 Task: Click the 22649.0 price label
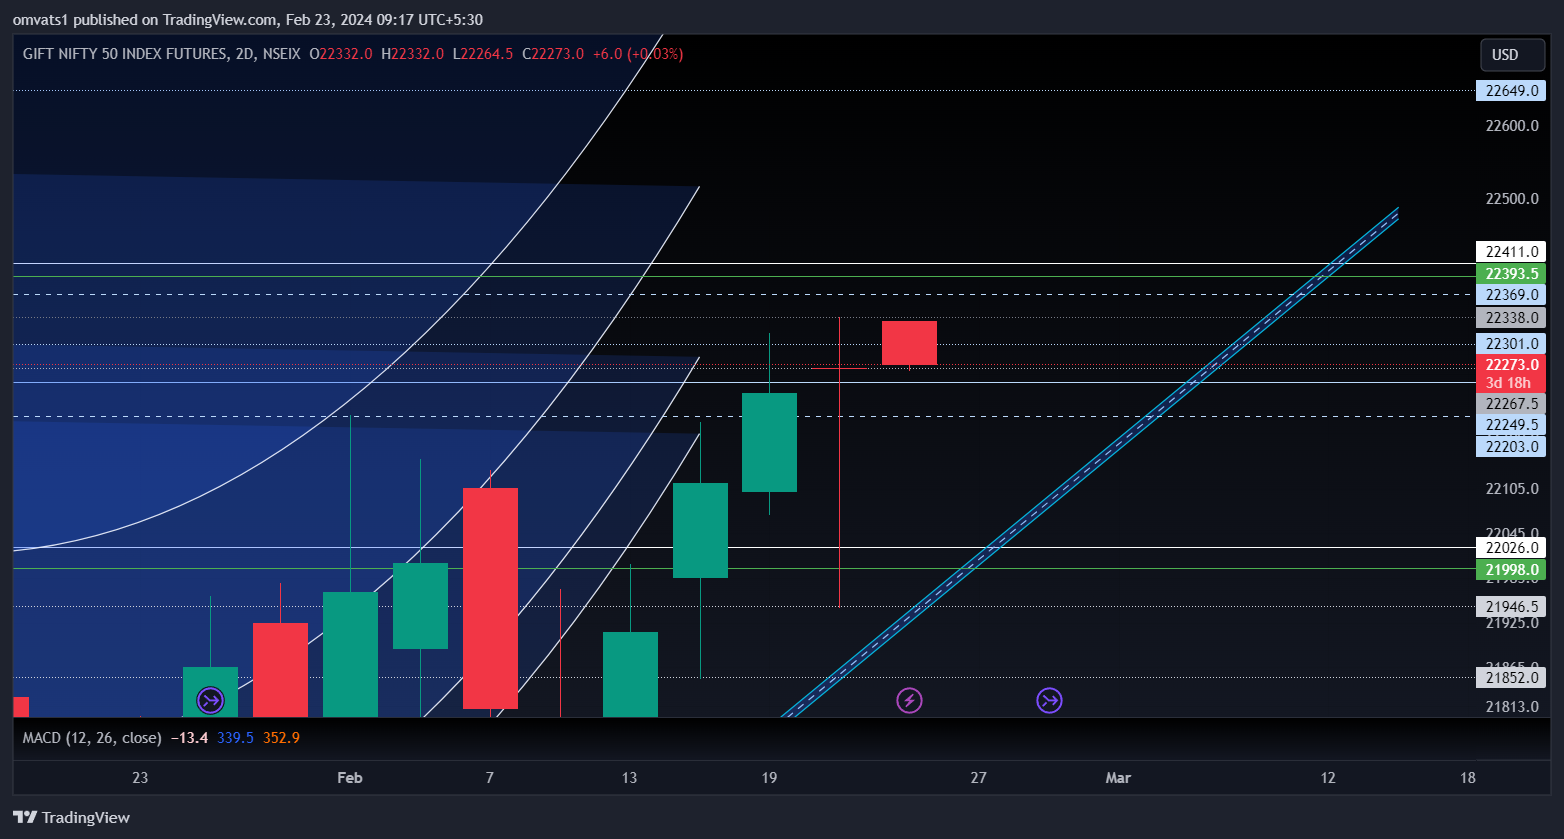pos(1511,91)
